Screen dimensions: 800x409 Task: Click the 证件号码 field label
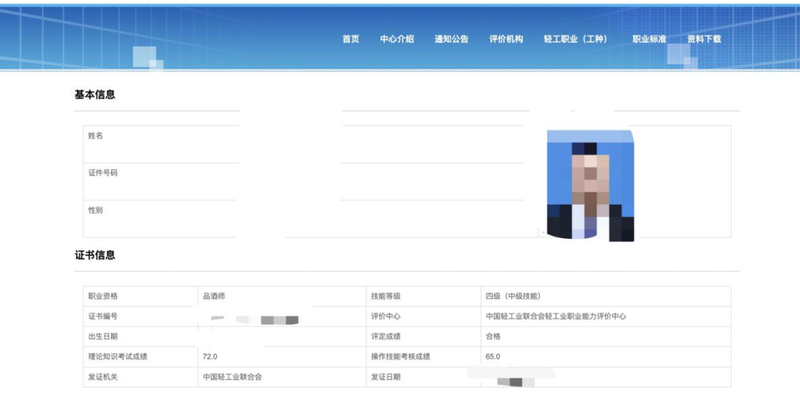103,173
